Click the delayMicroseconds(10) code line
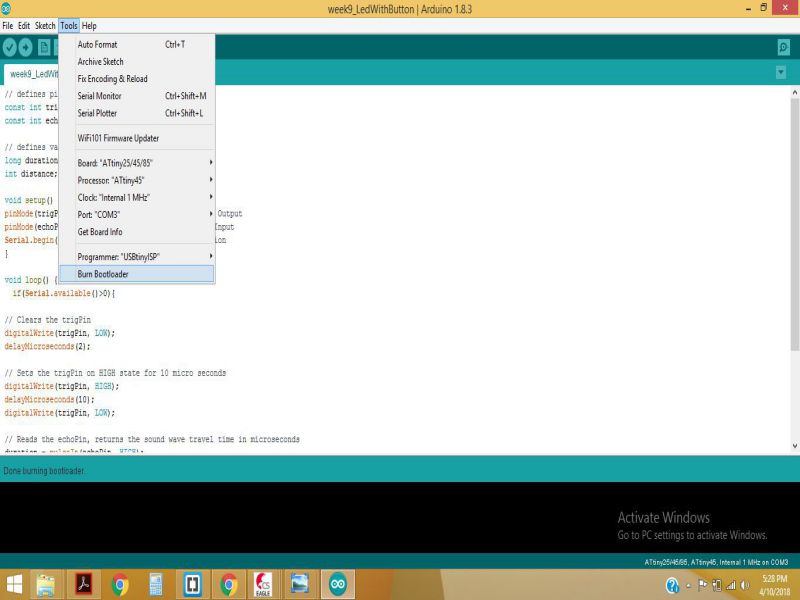800x600 pixels. pyautogui.click(x=49, y=399)
